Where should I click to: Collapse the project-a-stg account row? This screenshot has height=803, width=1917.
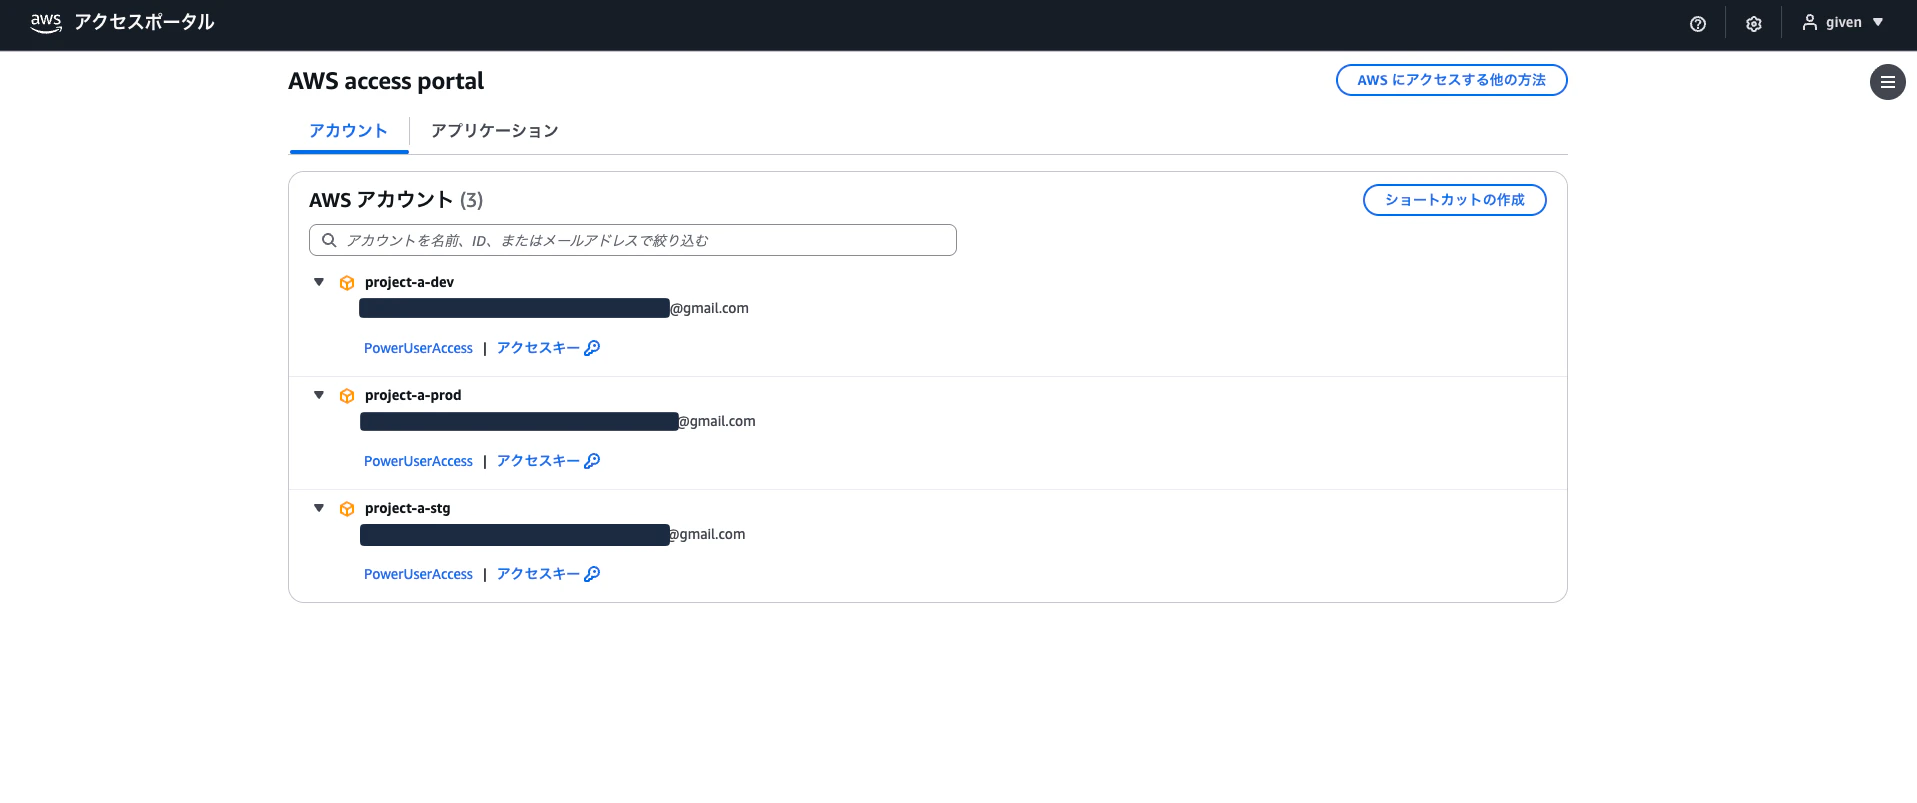pyautogui.click(x=319, y=508)
